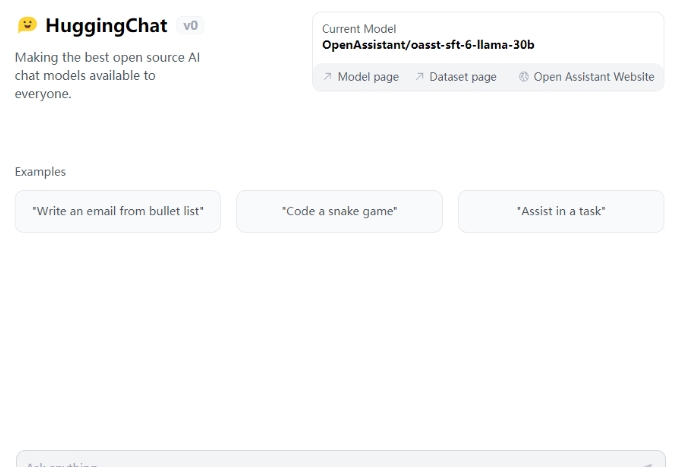Click the tagline about open source AI models
687x467 pixels.
pyautogui.click(x=107, y=76)
